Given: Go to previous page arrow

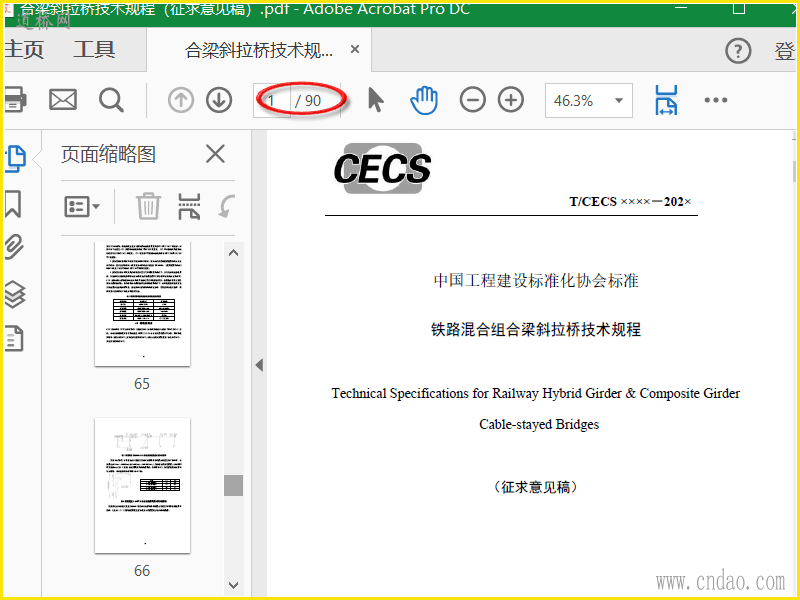Looking at the screenshot, I should (x=181, y=100).
